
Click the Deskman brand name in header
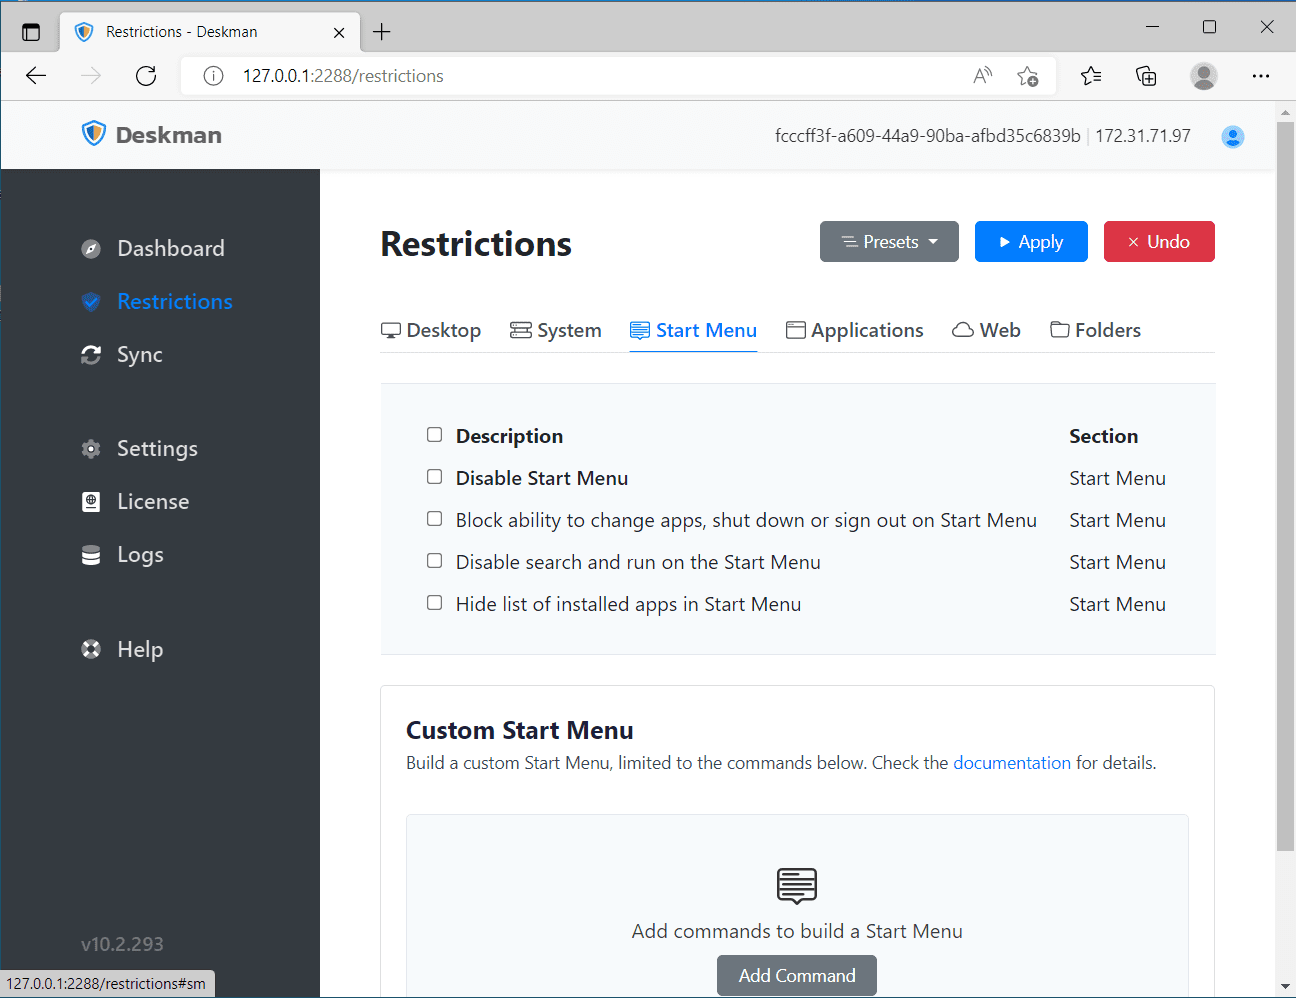pyautogui.click(x=169, y=135)
